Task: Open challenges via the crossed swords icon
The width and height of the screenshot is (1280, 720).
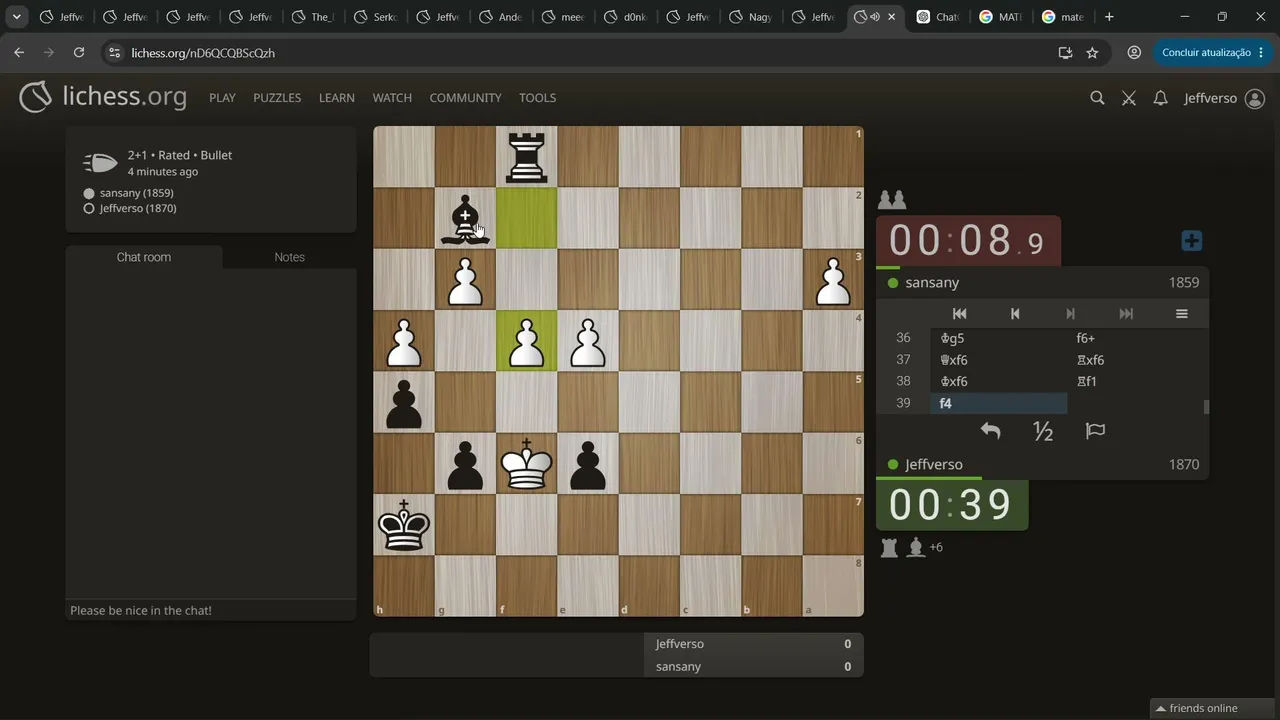Action: 1129,98
